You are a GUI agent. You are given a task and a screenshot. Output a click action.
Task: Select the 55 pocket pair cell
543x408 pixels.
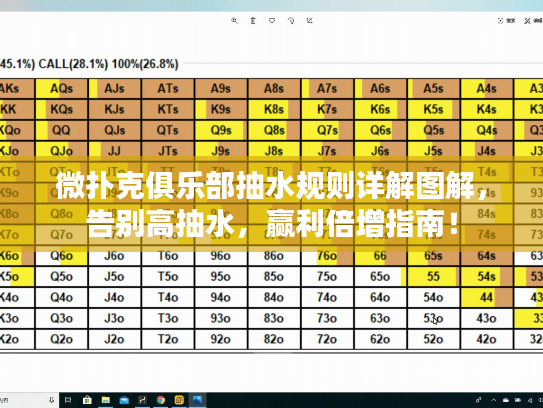click(x=434, y=277)
